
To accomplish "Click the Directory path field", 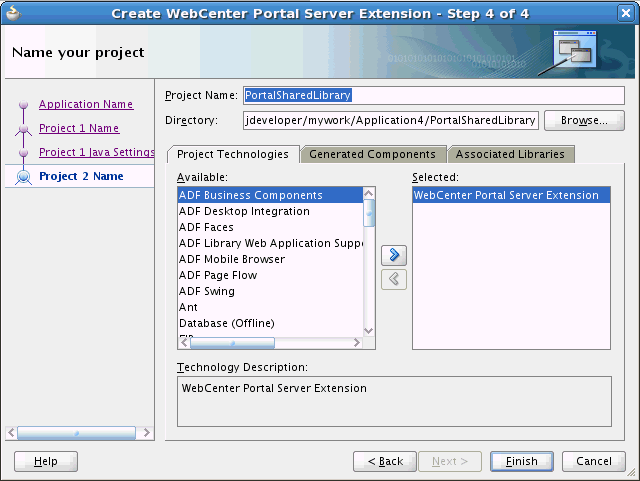I will (391, 120).
